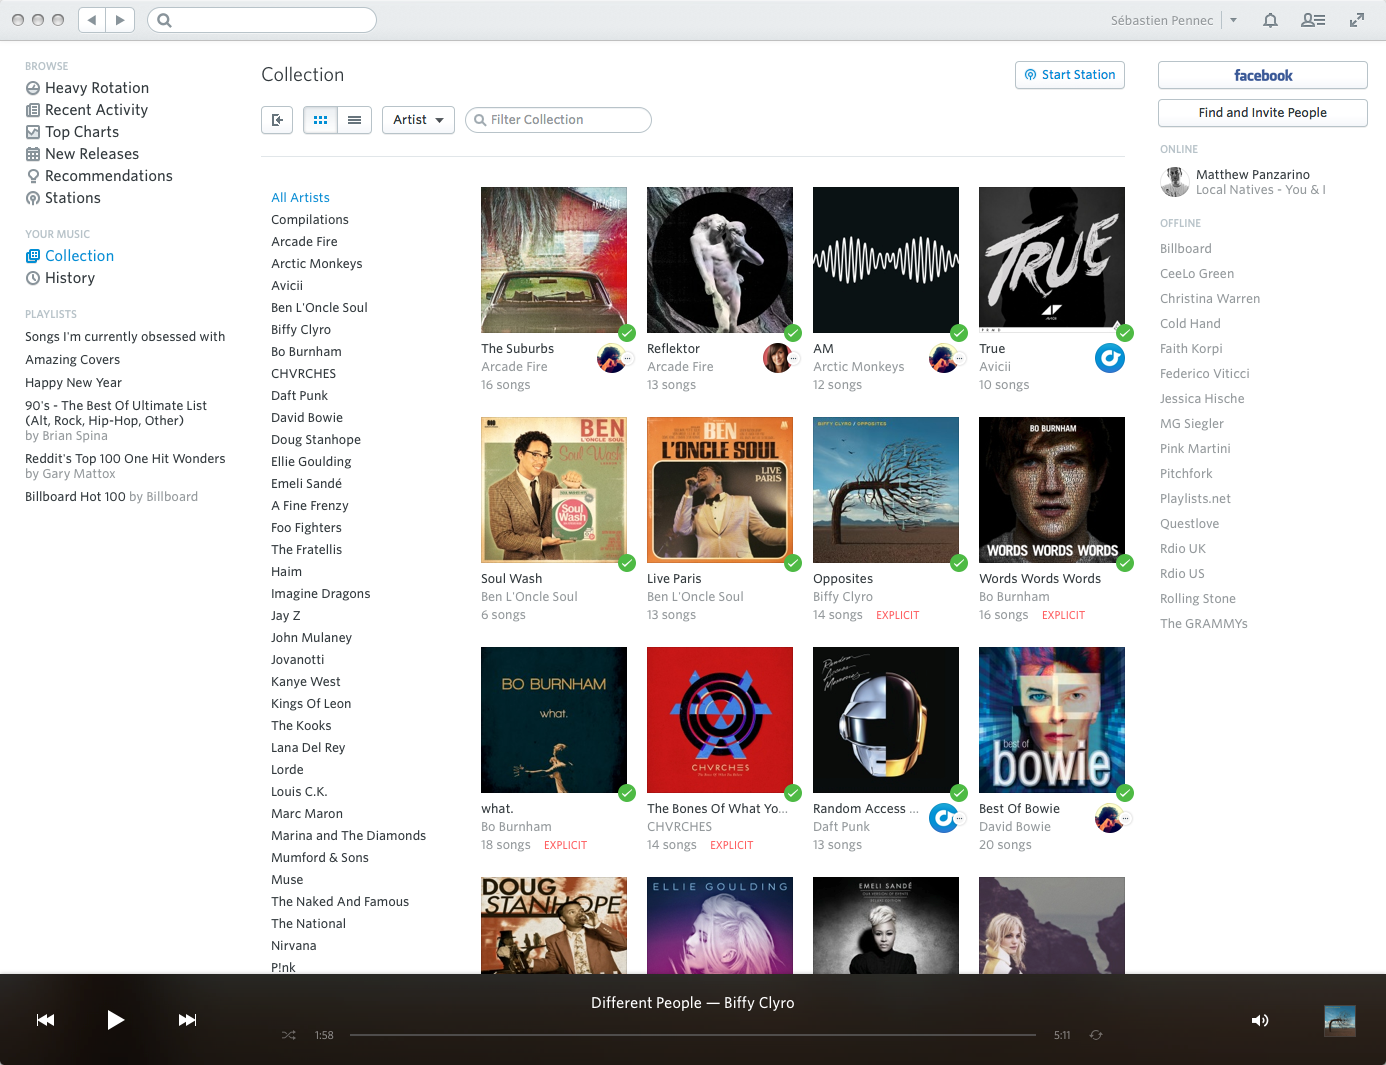This screenshot has width=1386, height=1065.
Task: Switch to list view
Action: point(354,120)
